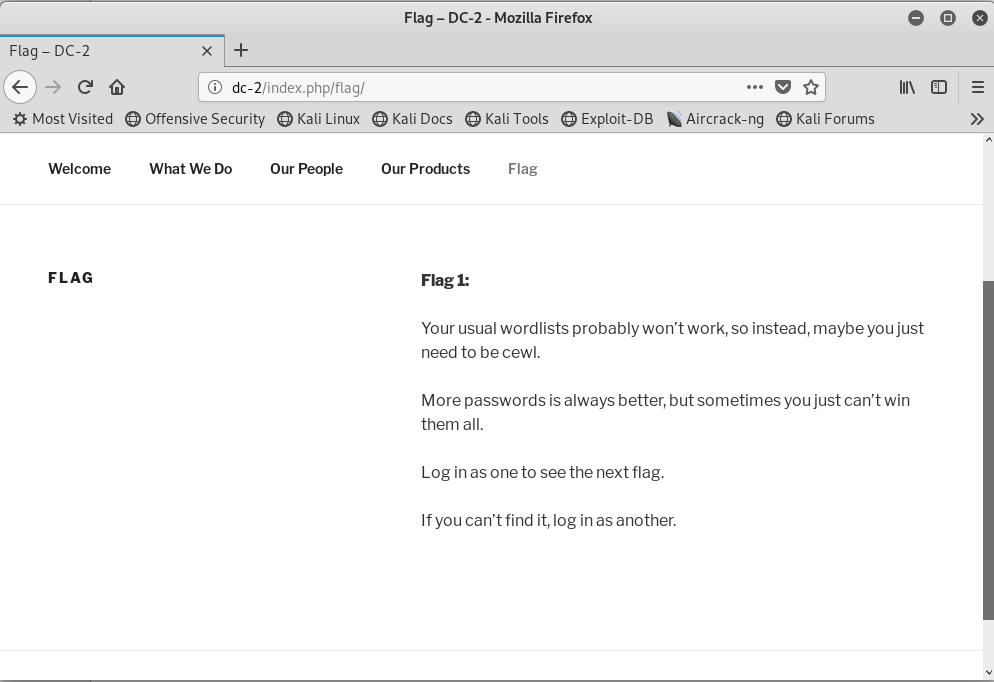
Task: Bookmark this page with the star
Action: pos(811,87)
